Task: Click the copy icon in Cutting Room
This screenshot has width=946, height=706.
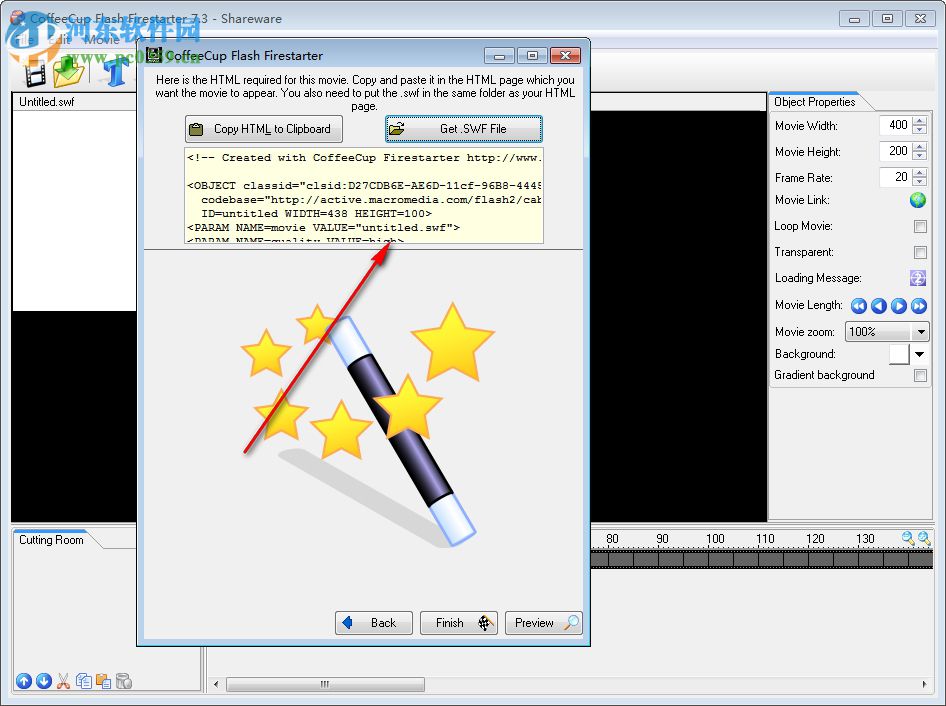Action: pos(85,681)
